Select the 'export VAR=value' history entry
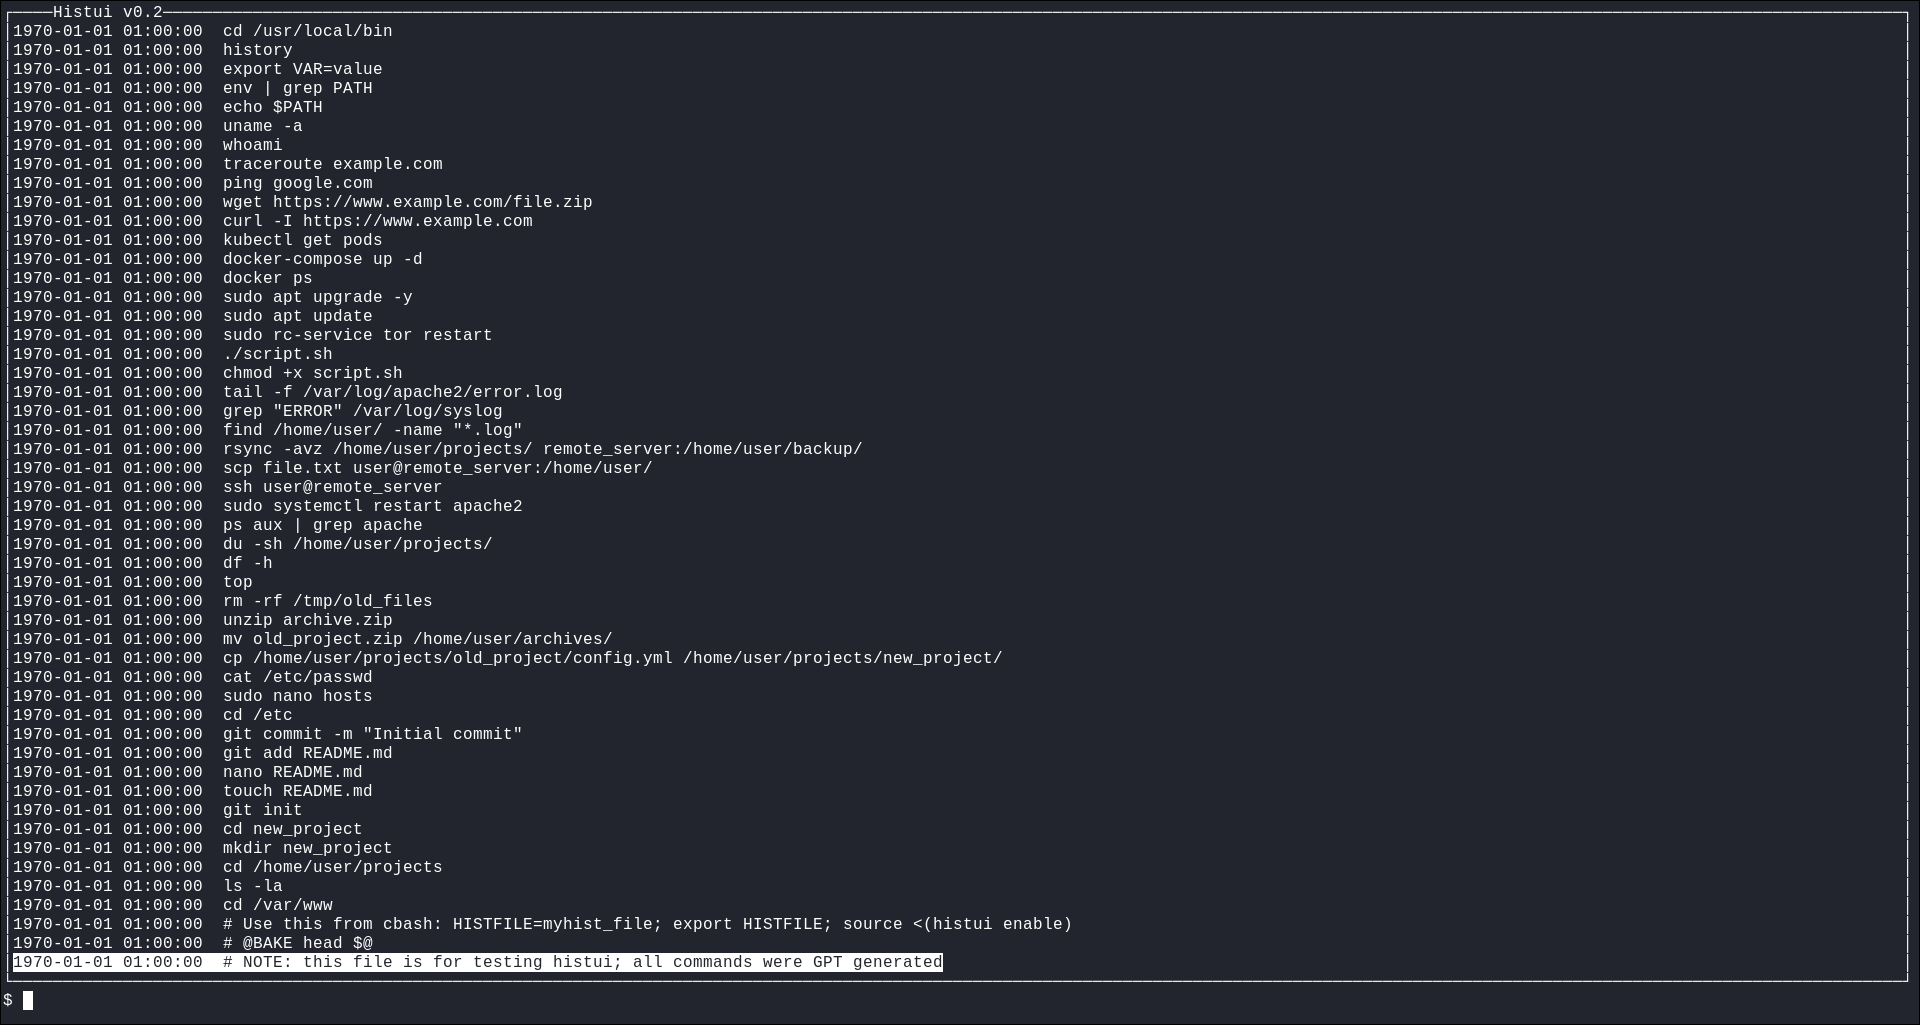The width and height of the screenshot is (1920, 1025). coord(302,69)
